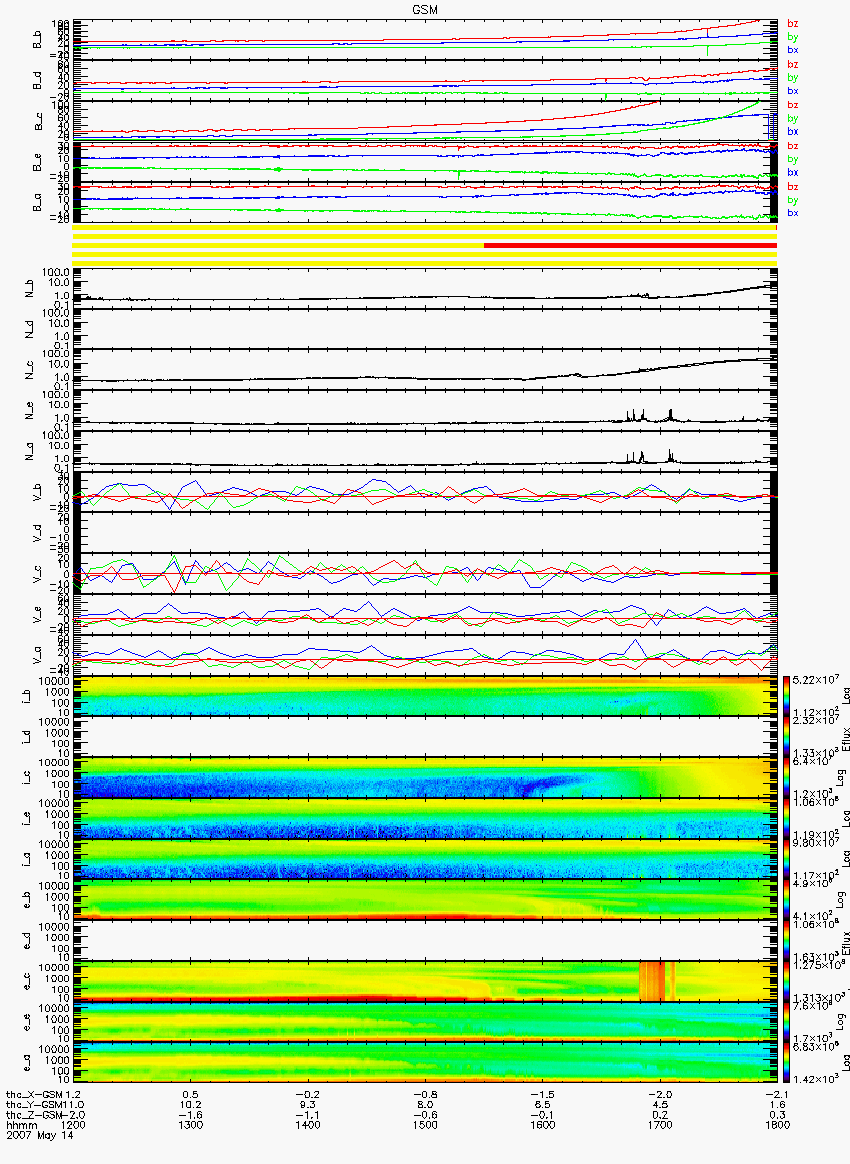Click the e_a panel color bar
850x1164 pixels.
coord(786,1062)
